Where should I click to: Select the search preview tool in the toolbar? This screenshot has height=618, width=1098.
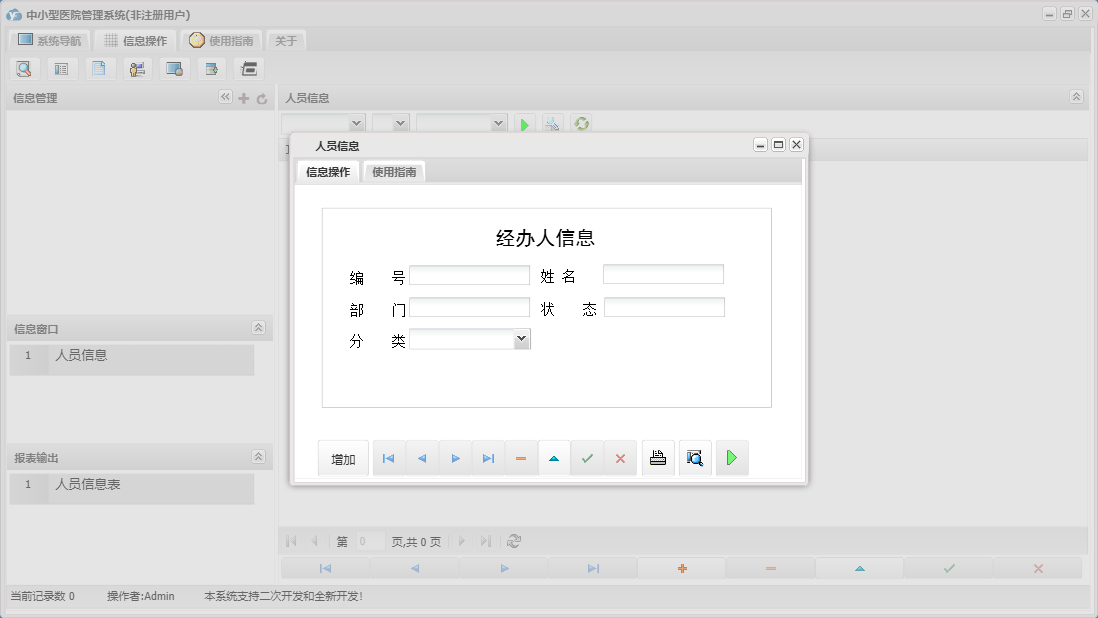[24, 68]
